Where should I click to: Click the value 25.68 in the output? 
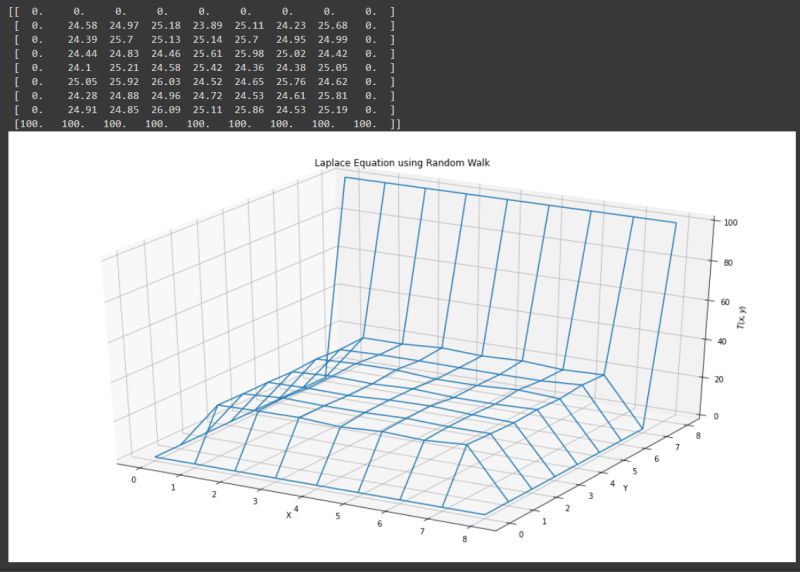[333, 26]
